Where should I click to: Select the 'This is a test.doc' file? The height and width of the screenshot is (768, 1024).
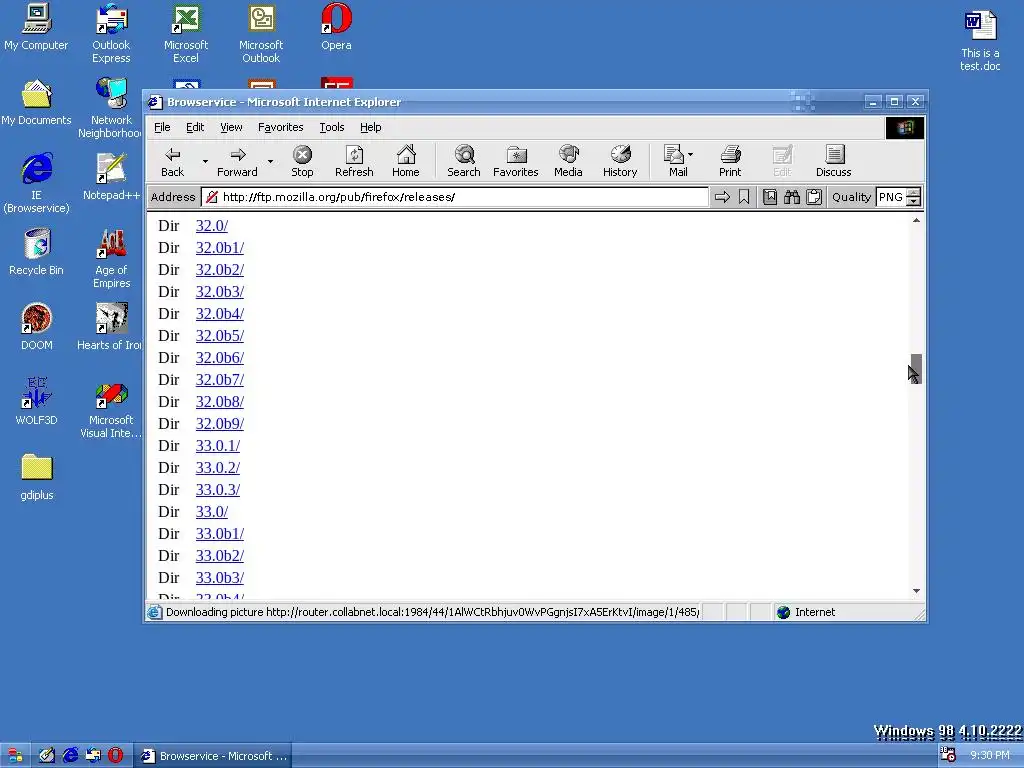[980, 40]
